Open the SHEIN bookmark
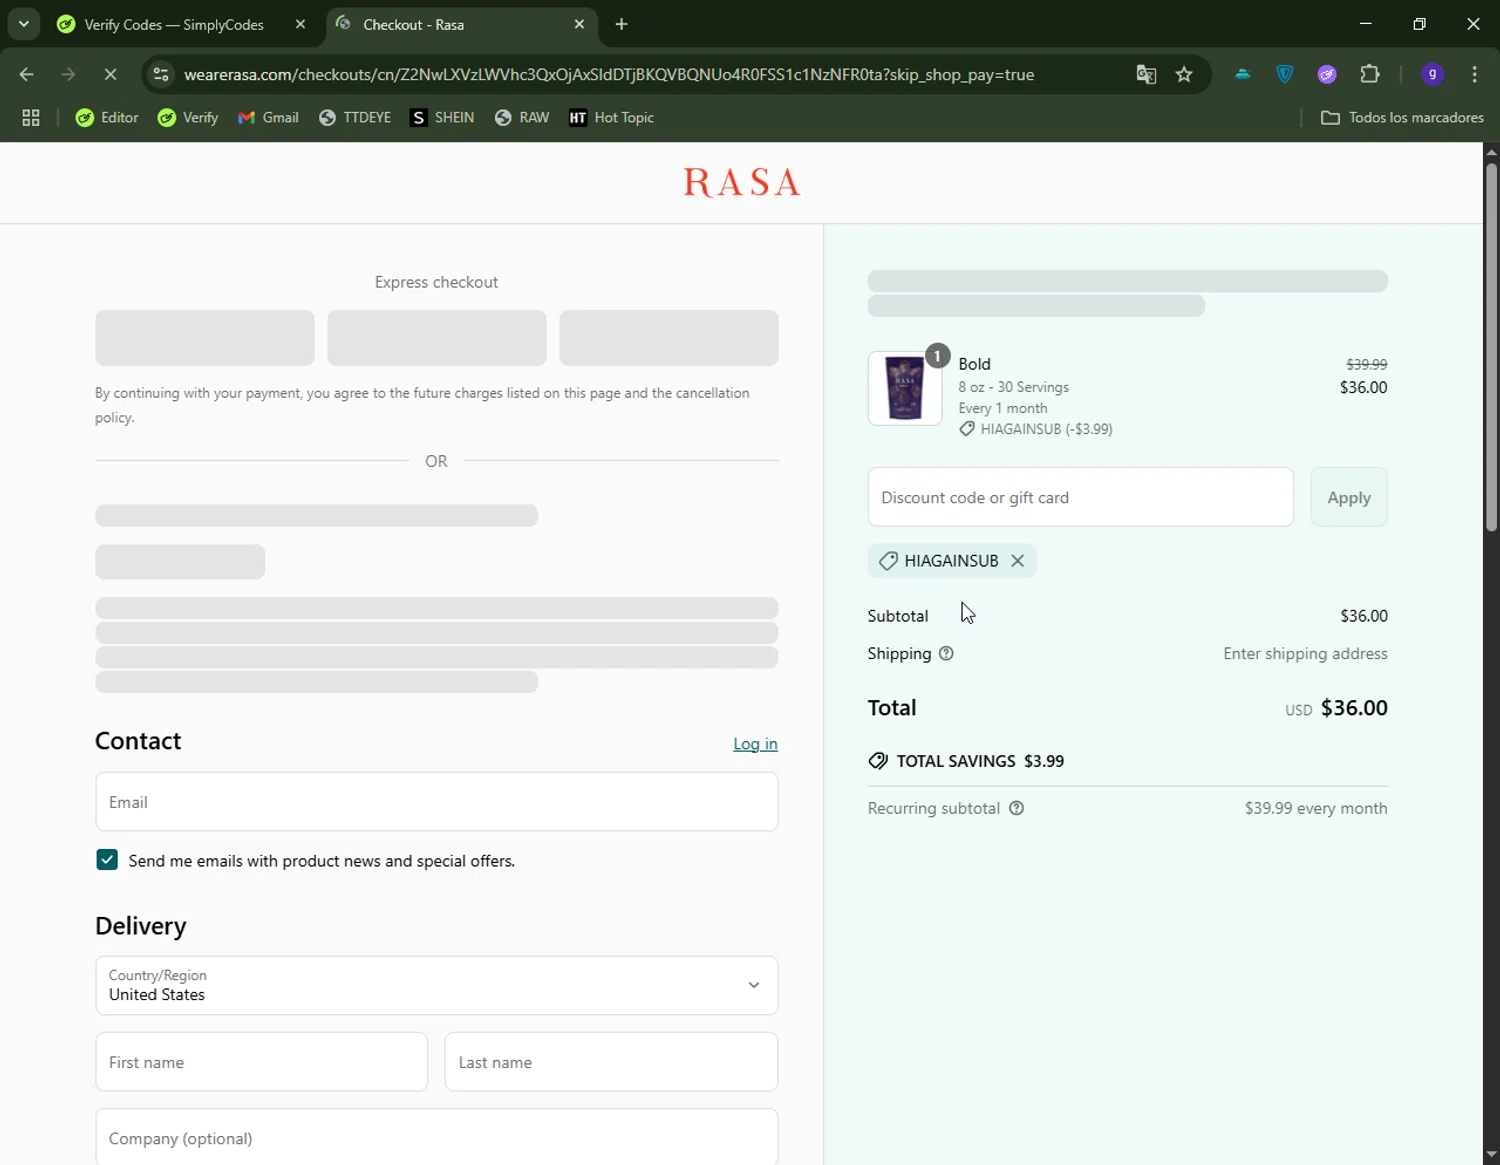Image resolution: width=1500 pixels, height=1165 pixels. click(x=442, y=118)
